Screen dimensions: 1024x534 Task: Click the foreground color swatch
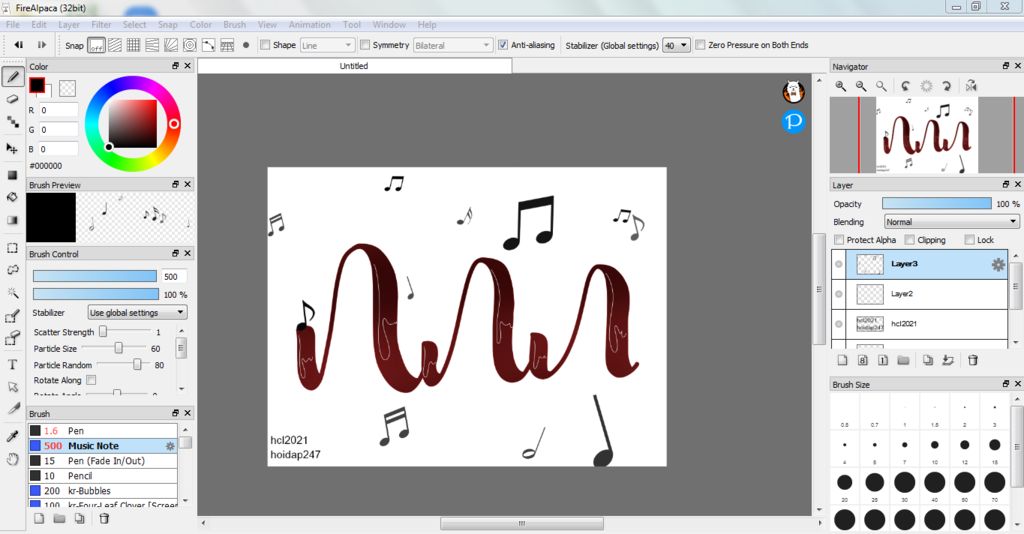(37, 86)
